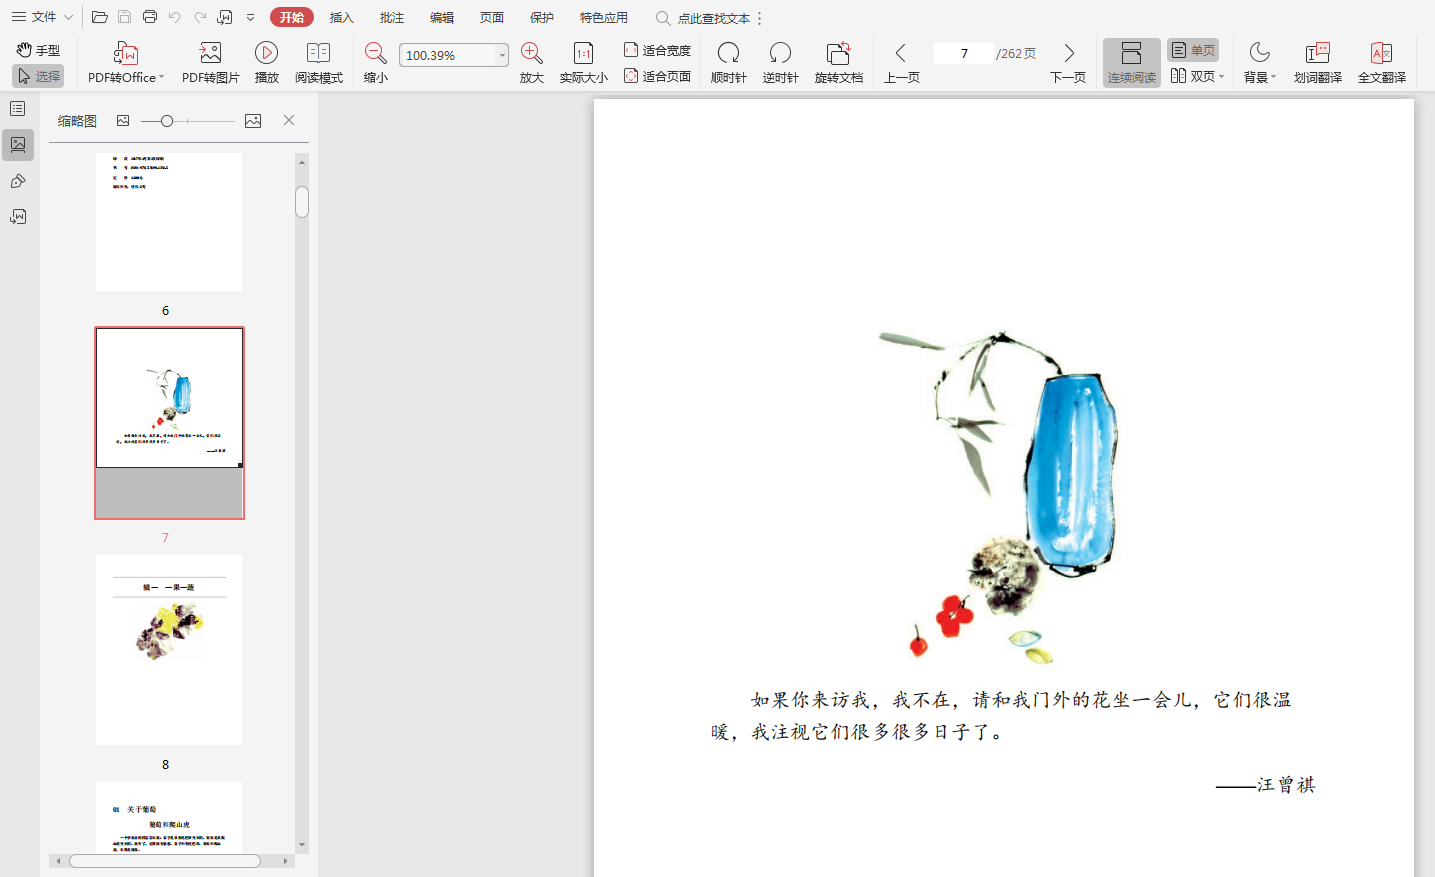Switch to 单页 single page view

tap(1193, 50)
